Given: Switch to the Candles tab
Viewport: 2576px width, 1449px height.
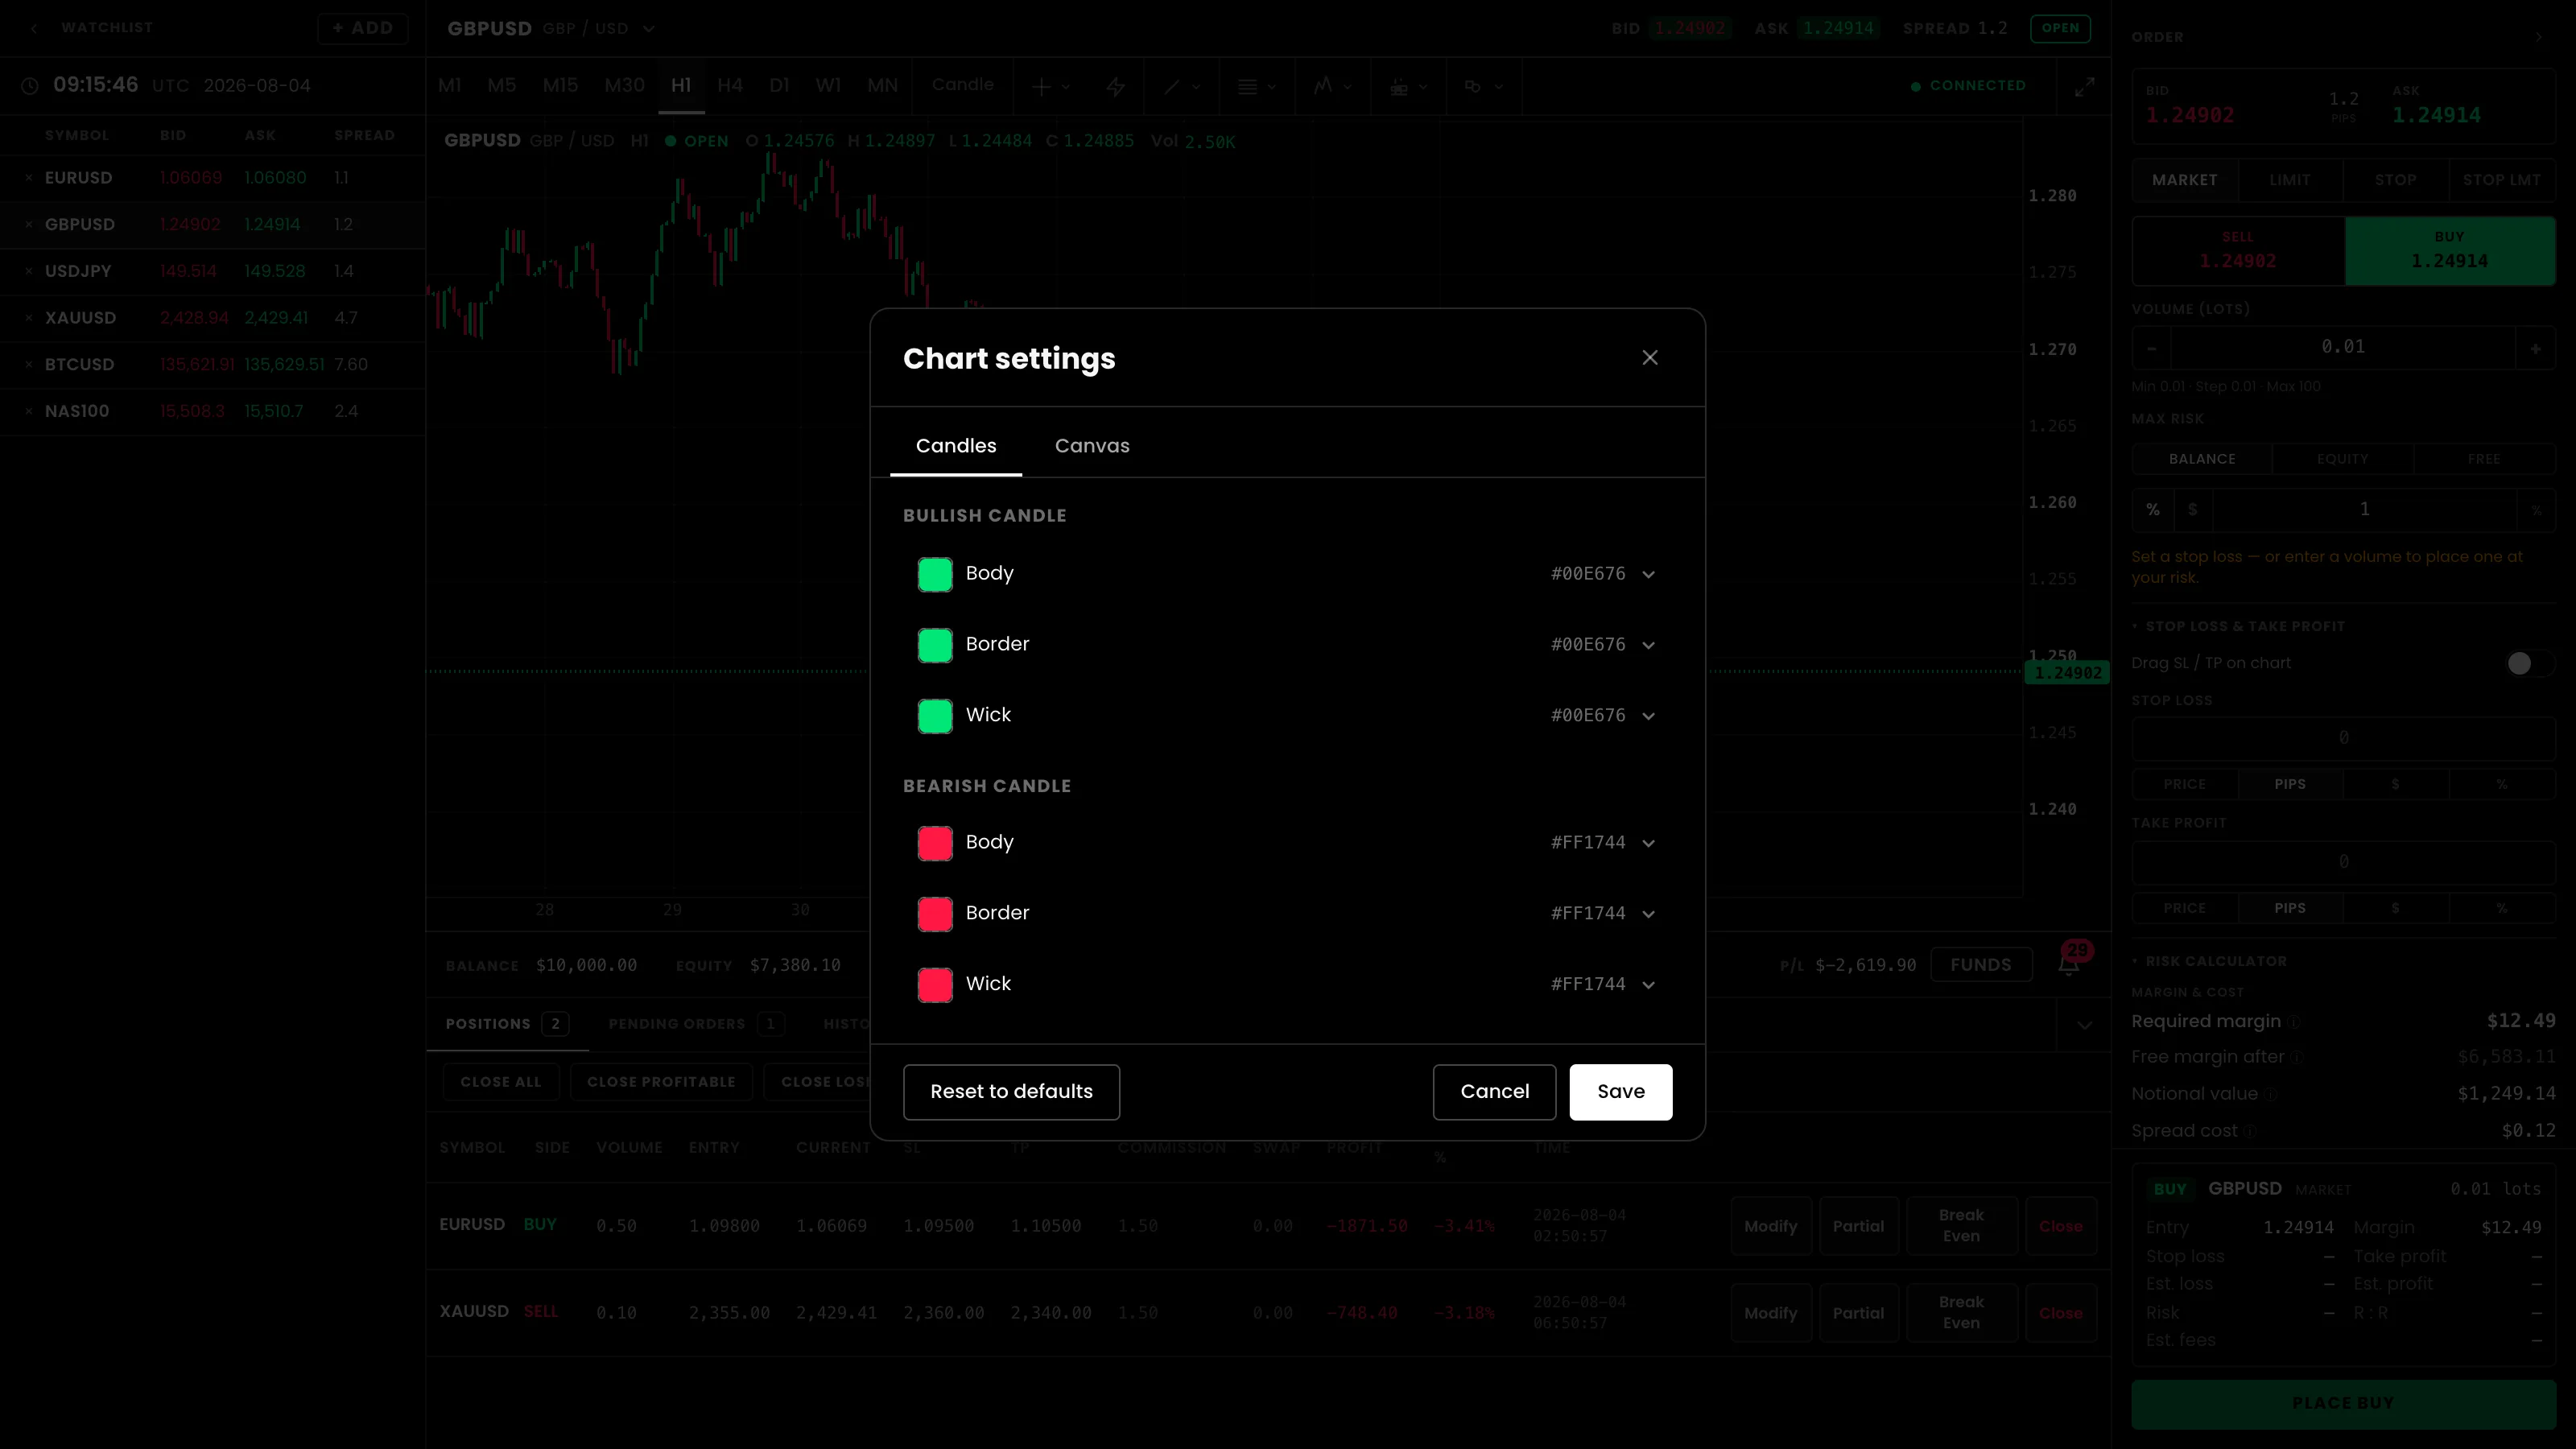Looking at the screenshot, I should [x=956, y=446].
